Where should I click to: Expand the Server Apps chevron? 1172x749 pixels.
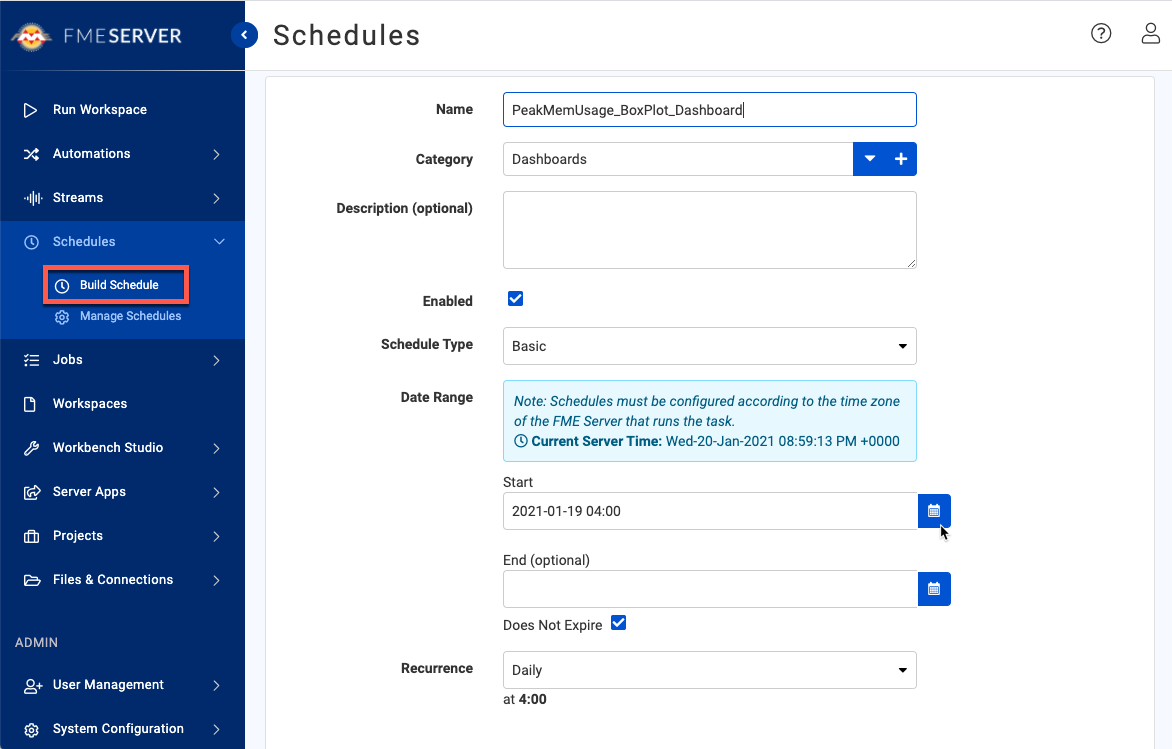217,493
